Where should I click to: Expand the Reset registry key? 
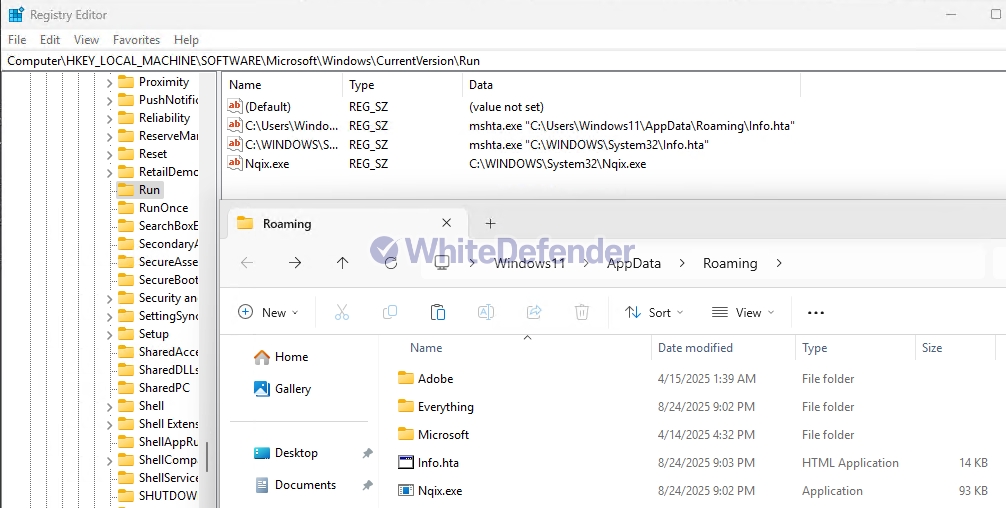[x=109, y=155]
